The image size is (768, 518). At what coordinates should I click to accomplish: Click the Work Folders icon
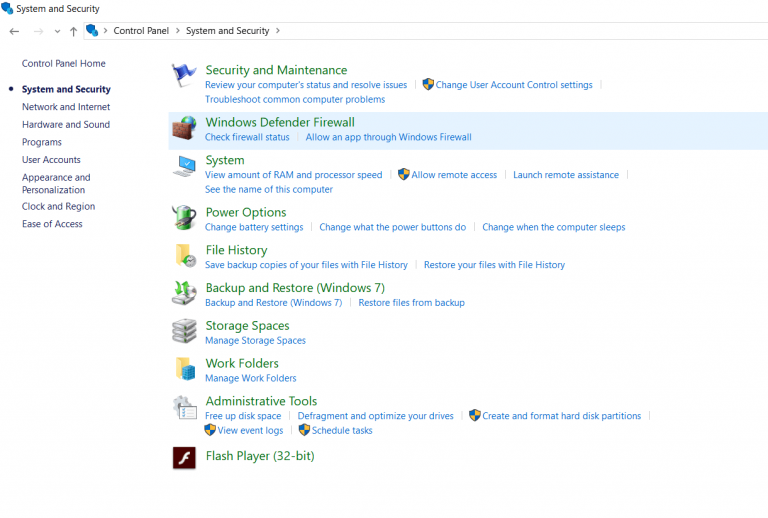coord(185,369)
